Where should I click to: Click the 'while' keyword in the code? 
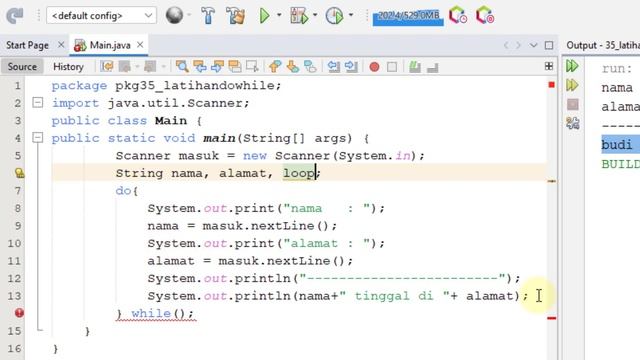(x=151, y=313)
